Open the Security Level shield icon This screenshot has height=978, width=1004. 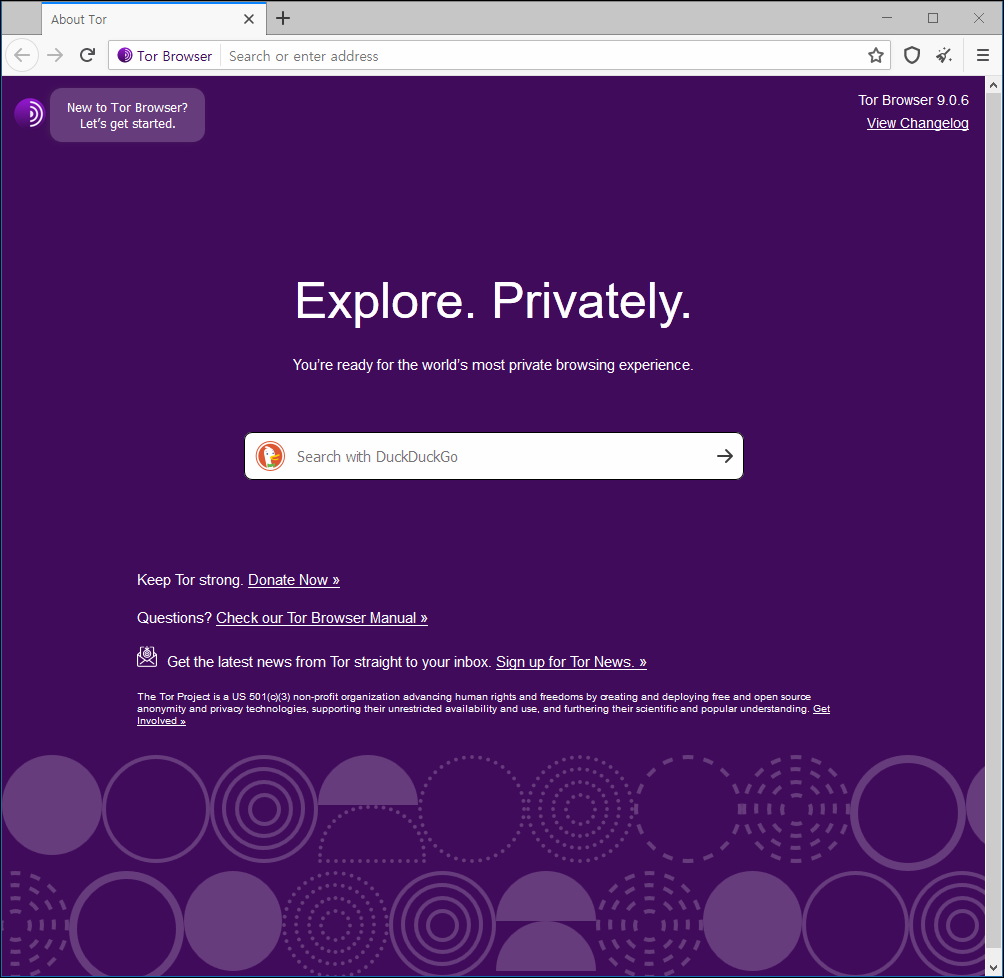coord(912,56)
